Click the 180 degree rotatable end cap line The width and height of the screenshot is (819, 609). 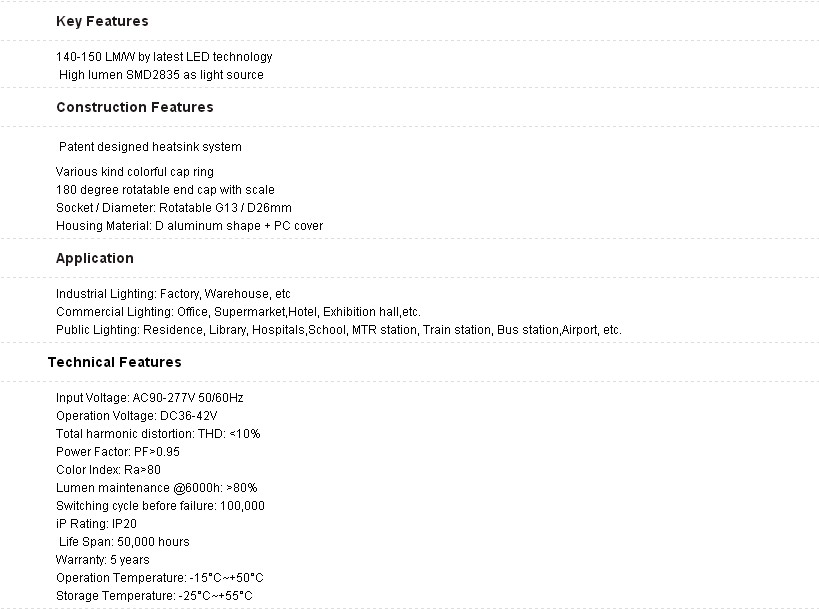tap(165, 190)
